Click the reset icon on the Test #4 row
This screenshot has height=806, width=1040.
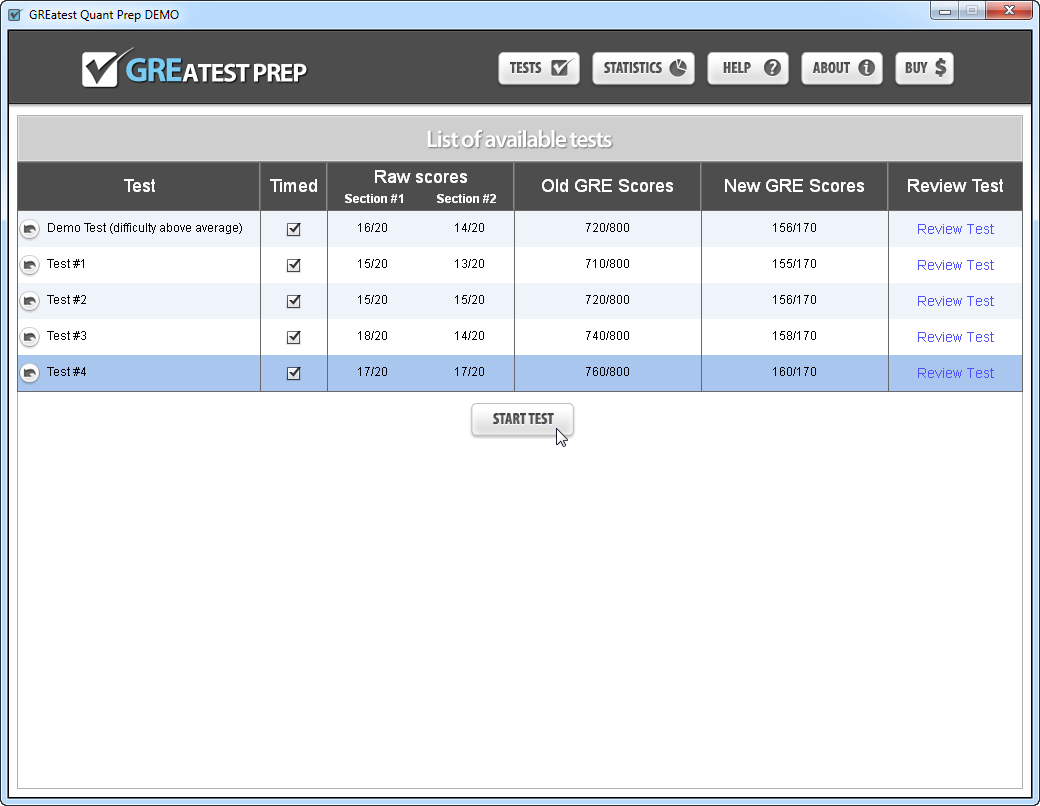pos(30,373)
